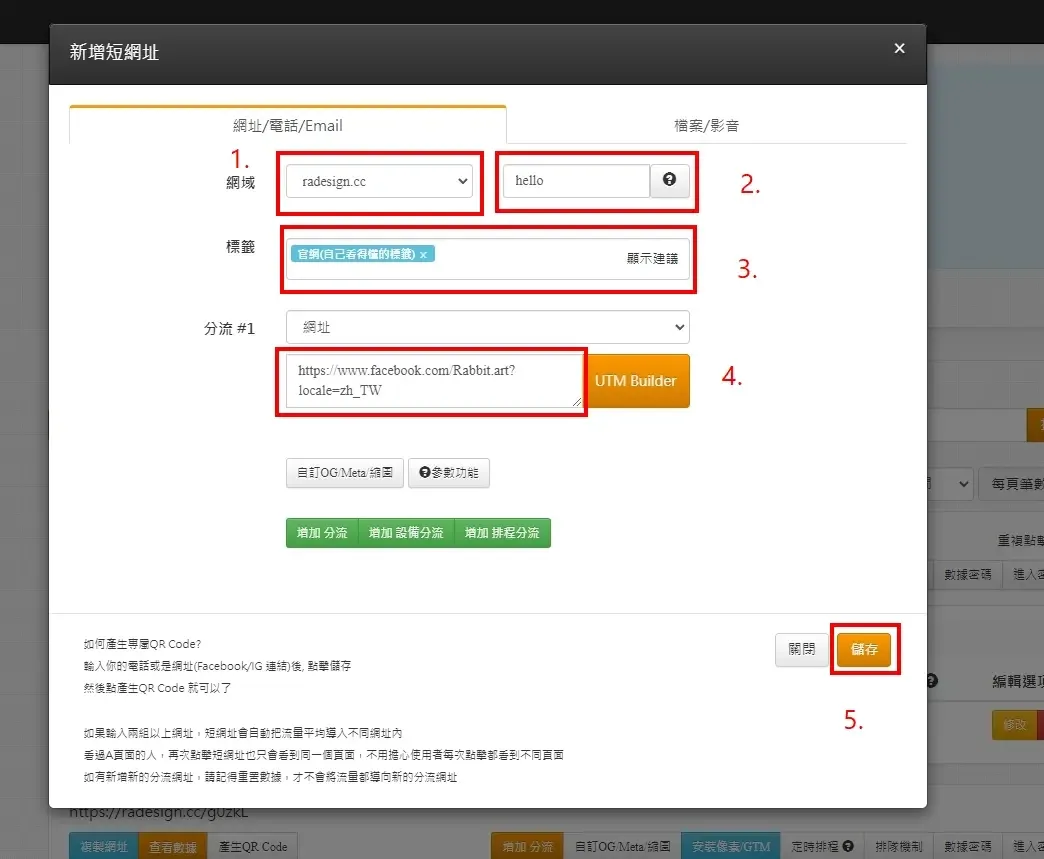Click 產生QR Code in the background page
This screenshot has width=1044, height=859.
point(252,846)
